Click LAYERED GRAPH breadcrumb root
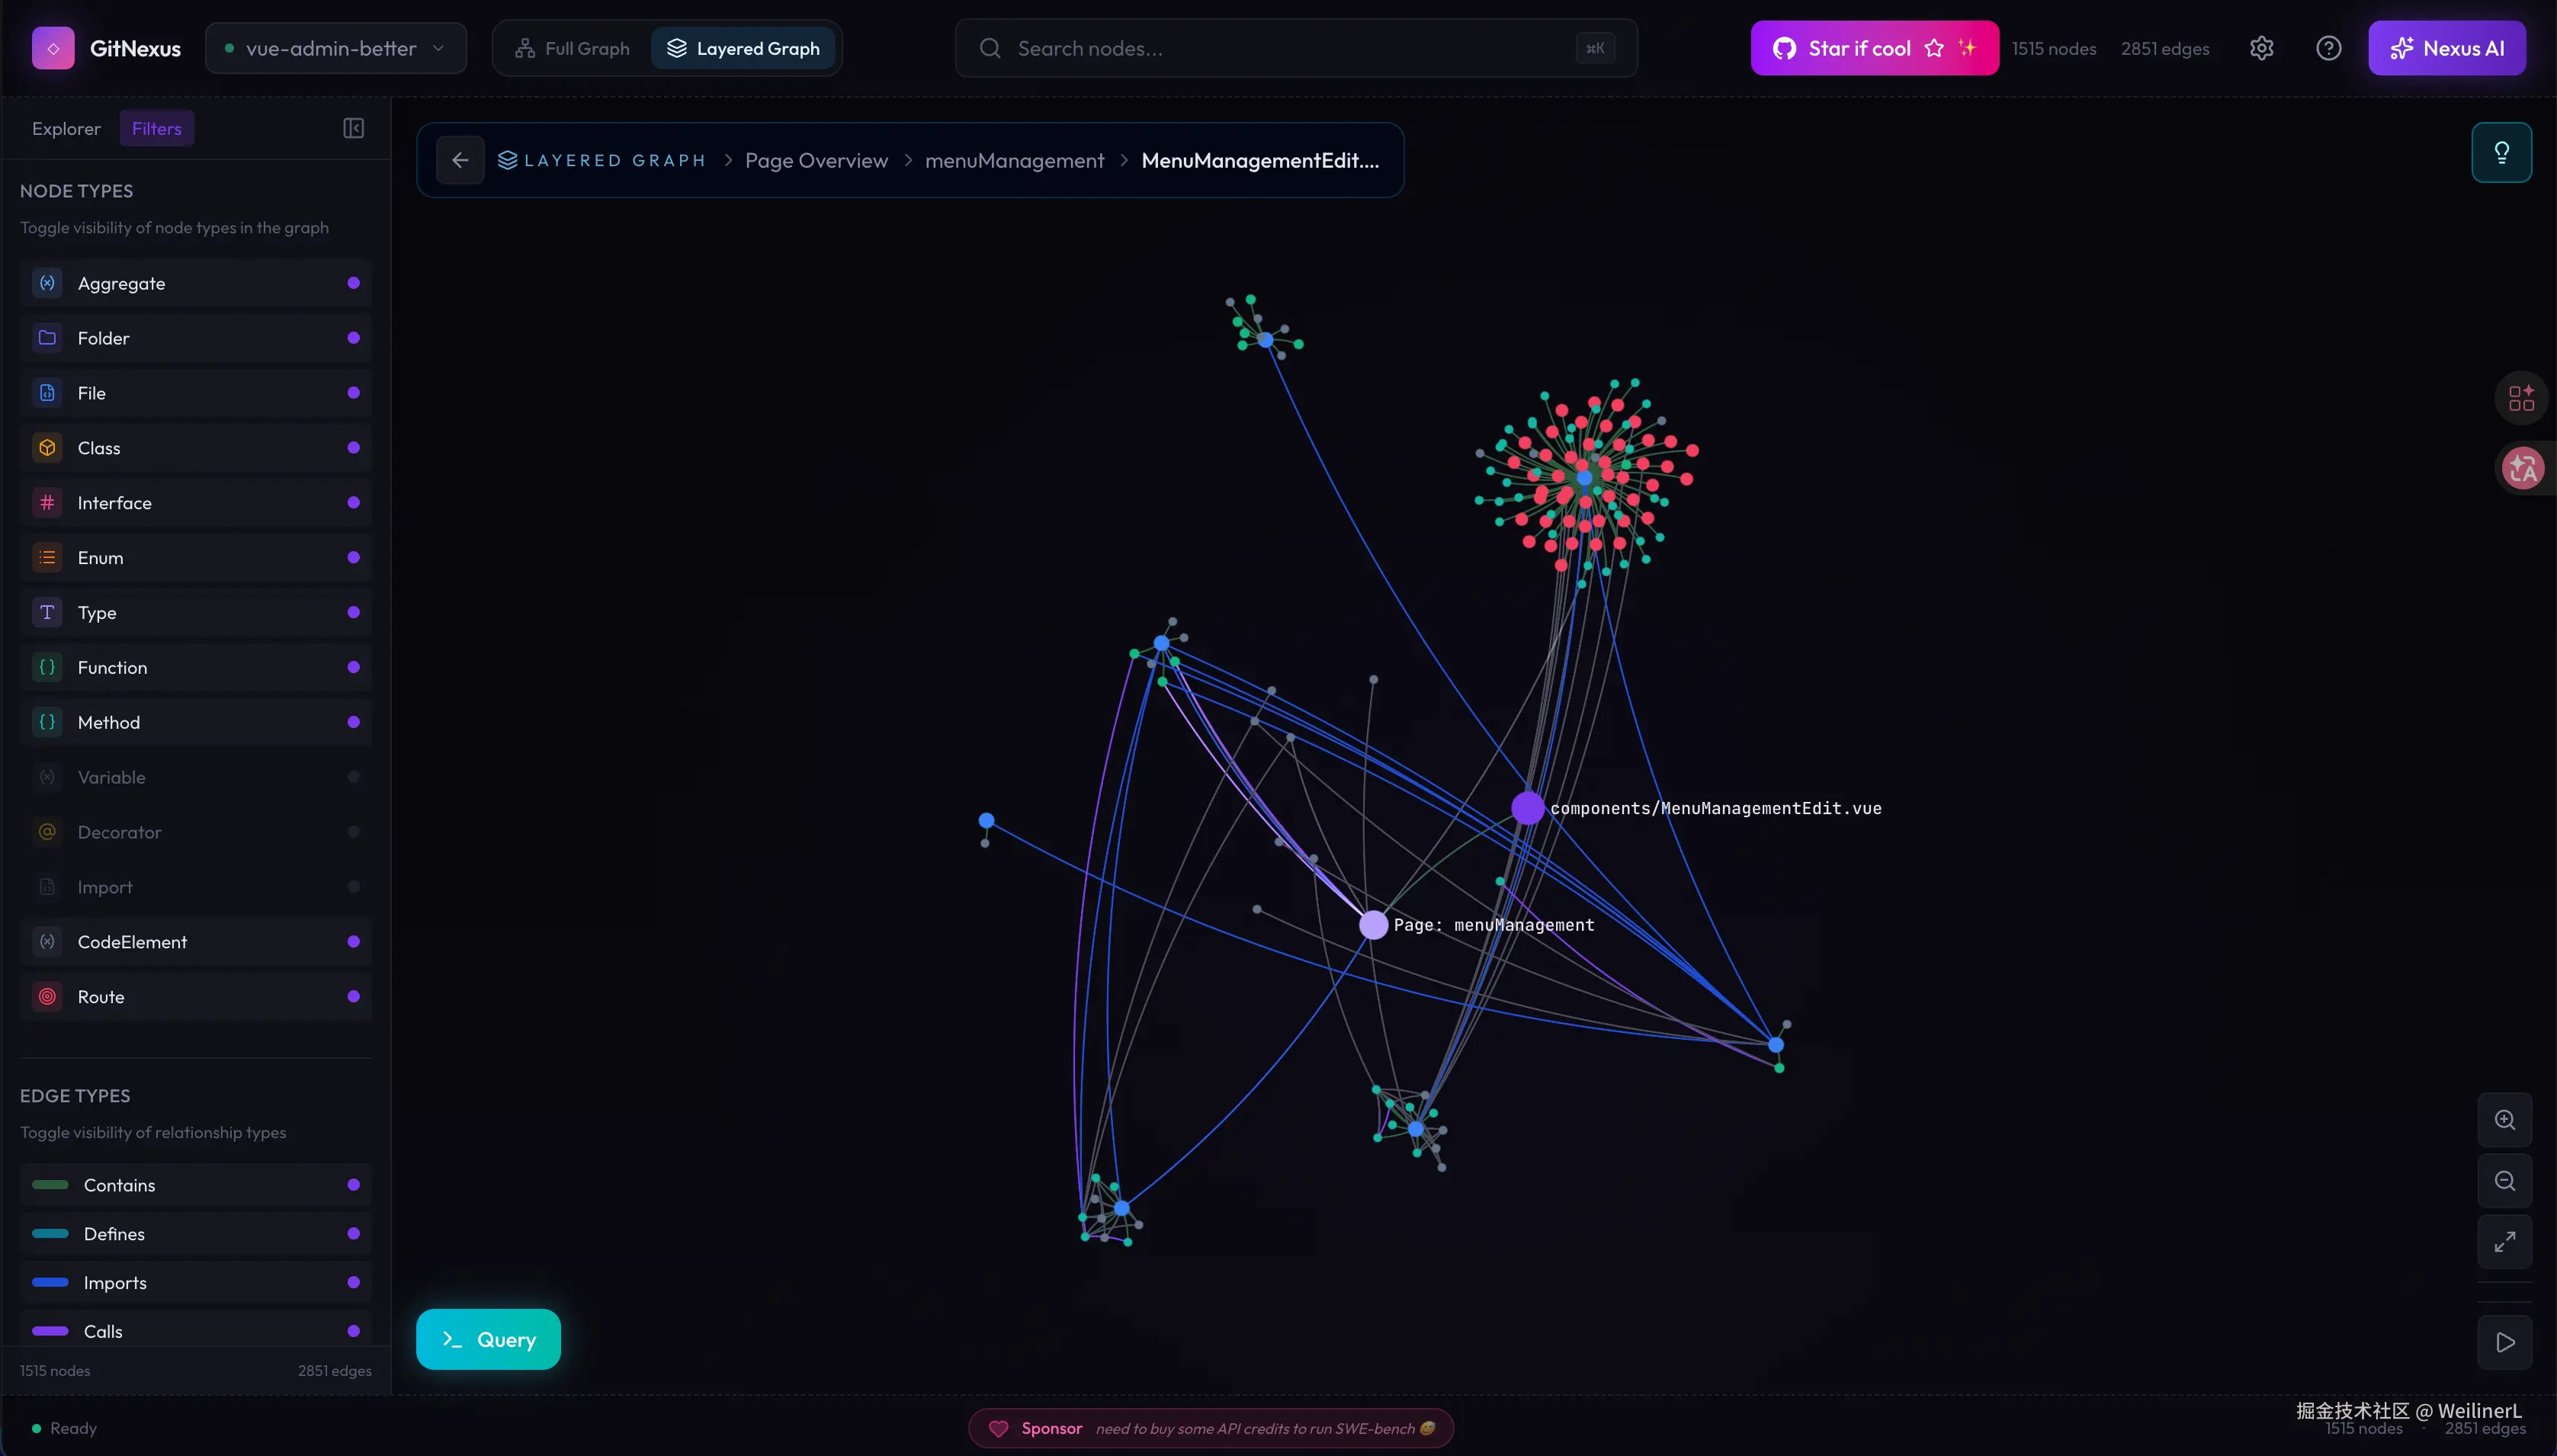 pos(602,160)
